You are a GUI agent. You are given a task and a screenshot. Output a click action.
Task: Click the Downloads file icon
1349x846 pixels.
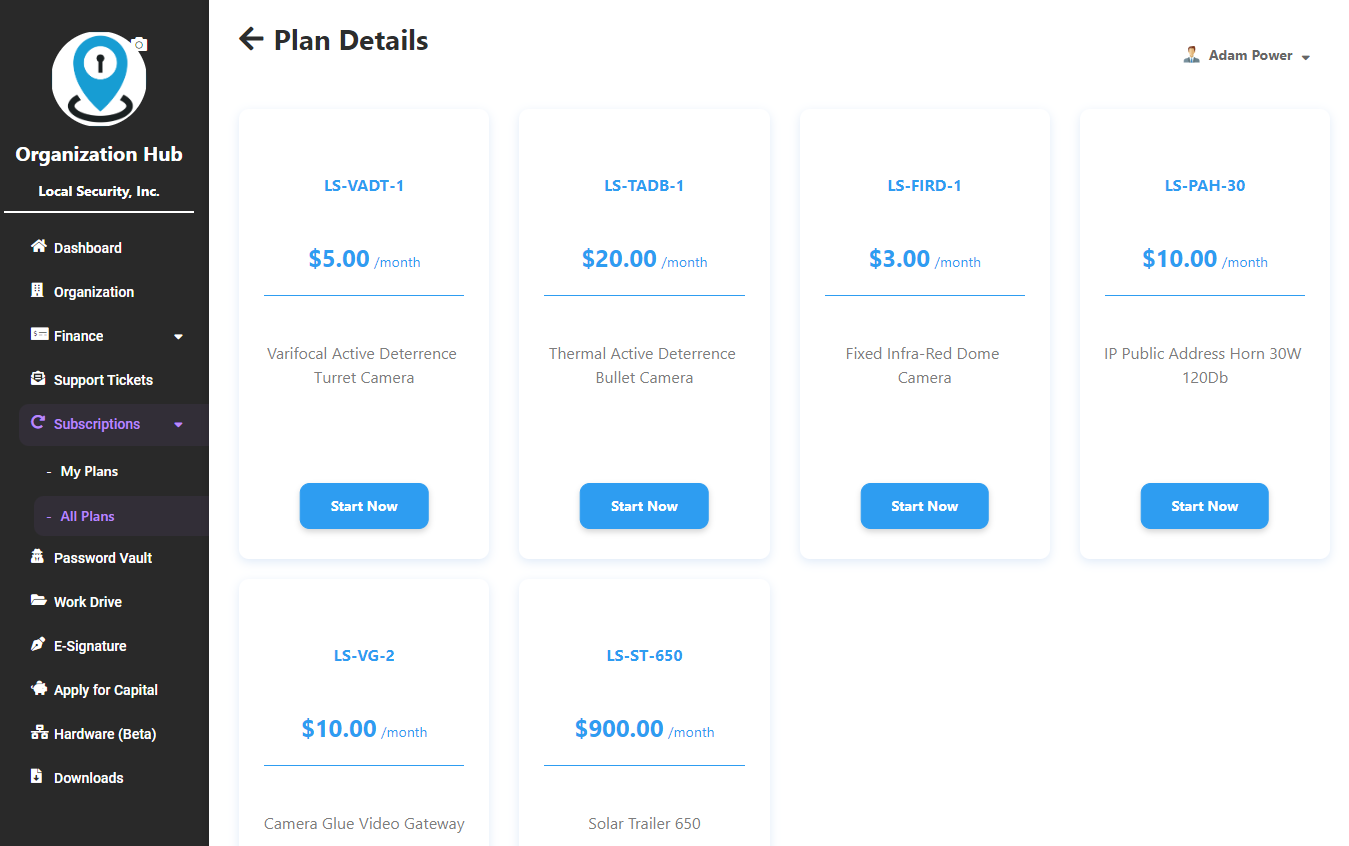point(37,776)
